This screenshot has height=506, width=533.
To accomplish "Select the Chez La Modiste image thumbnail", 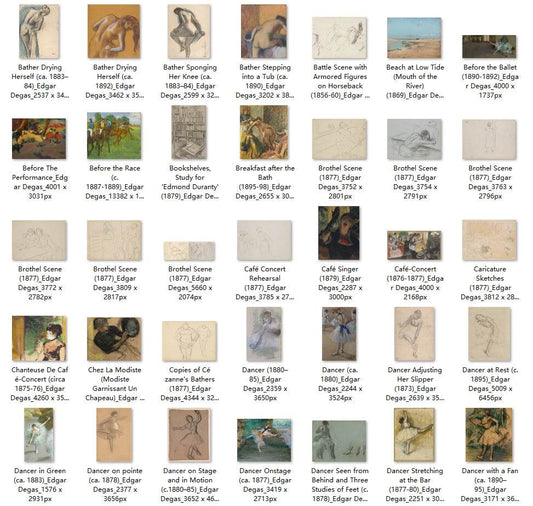I will tap(114, 339).
